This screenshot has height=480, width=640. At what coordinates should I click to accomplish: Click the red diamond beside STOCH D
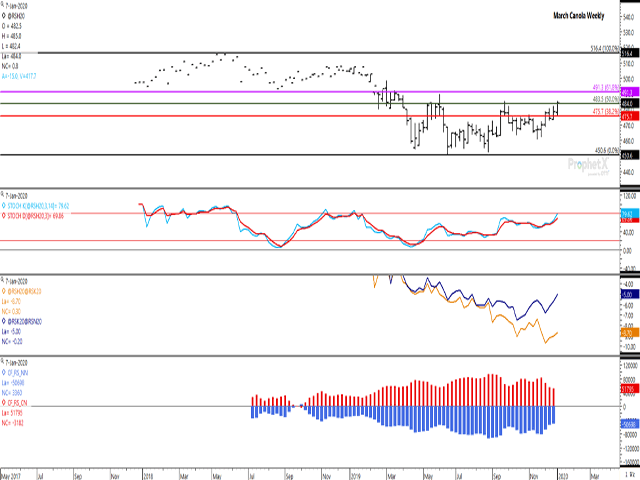click(4, 216)
